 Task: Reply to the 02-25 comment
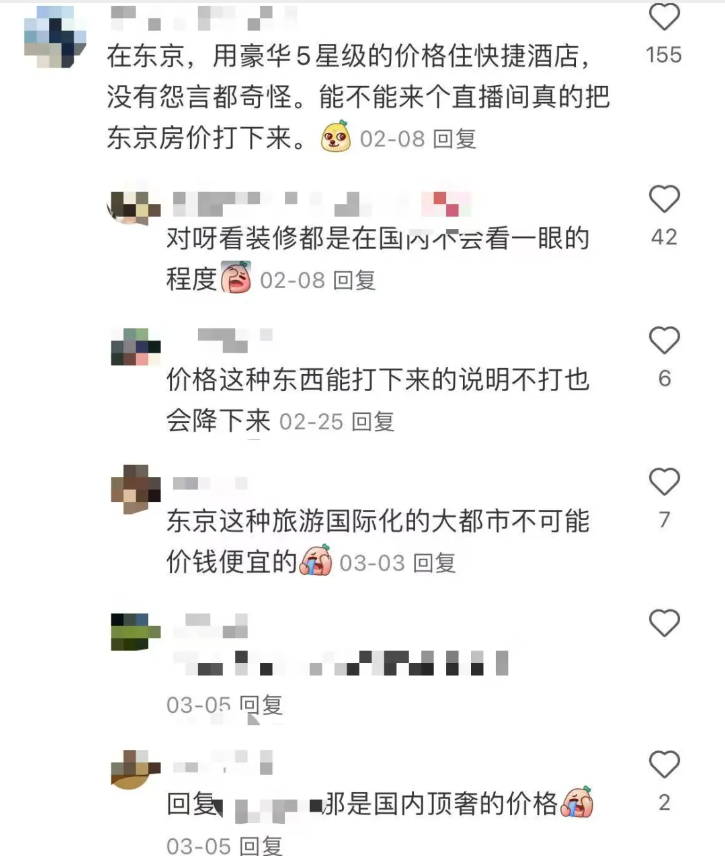pyautogui.click(x=373, y=422)
